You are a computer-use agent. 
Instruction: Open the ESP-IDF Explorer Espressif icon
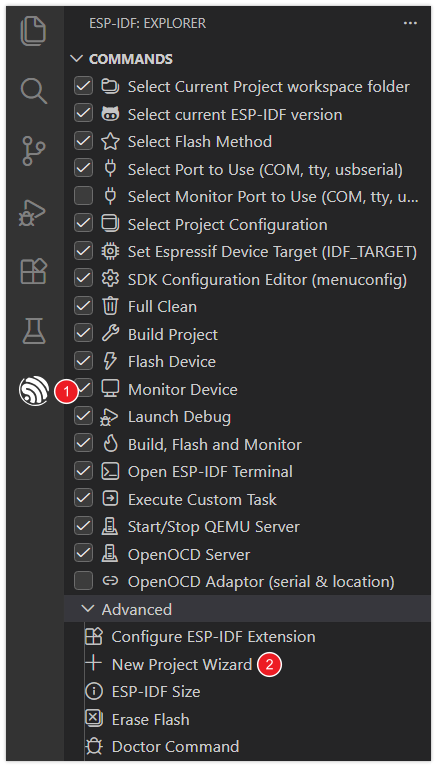tap(34, 391)
